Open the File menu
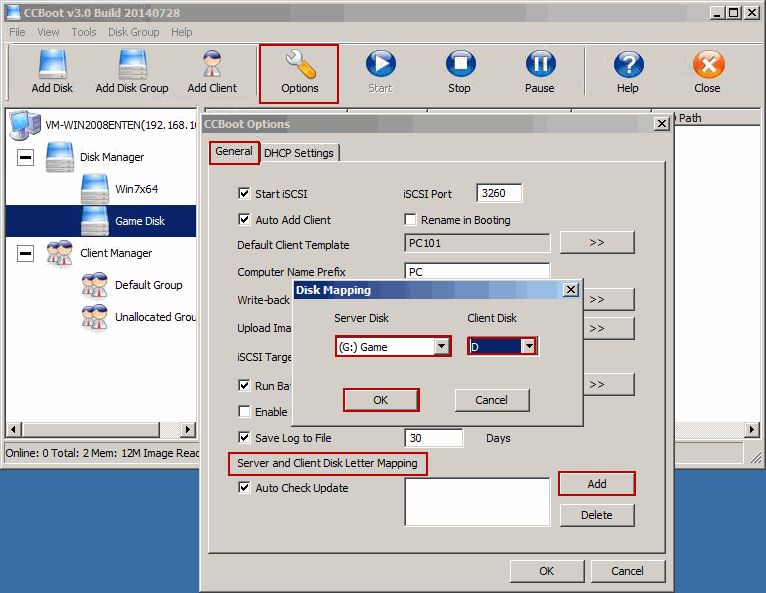 click(x=17, y=32)
